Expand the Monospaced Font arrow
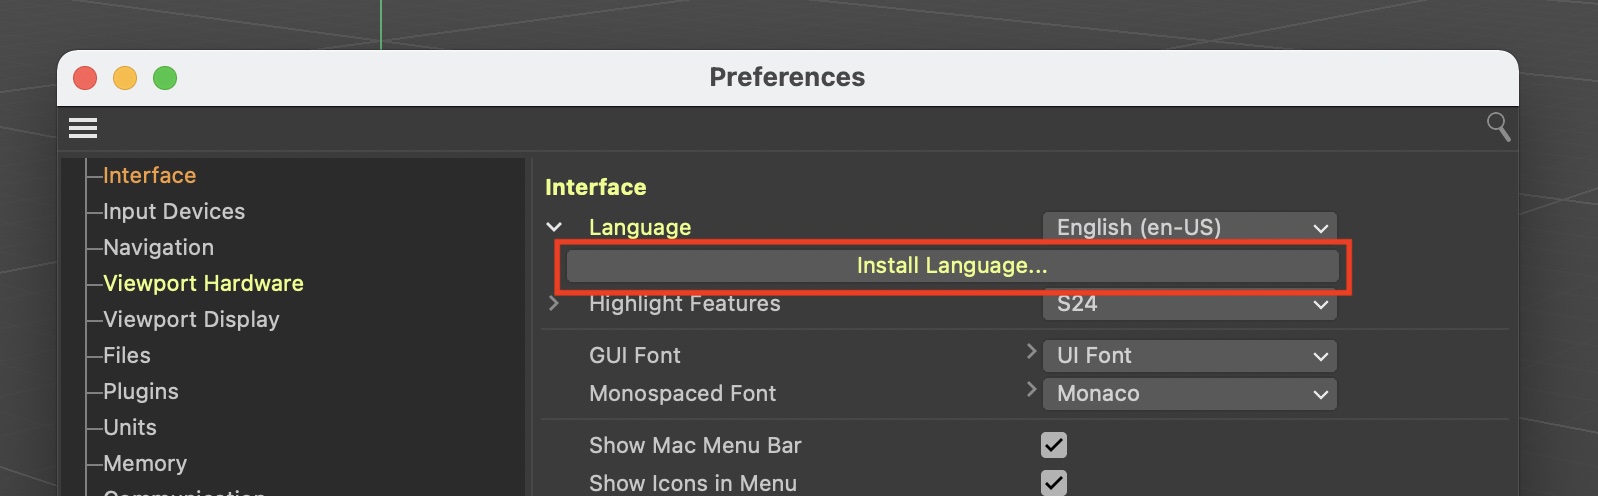 point(1031,390)
